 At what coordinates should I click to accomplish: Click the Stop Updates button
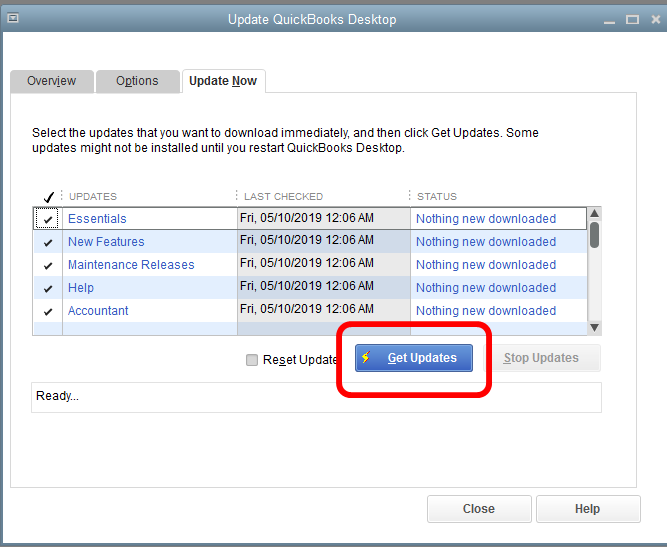point(541,358)
